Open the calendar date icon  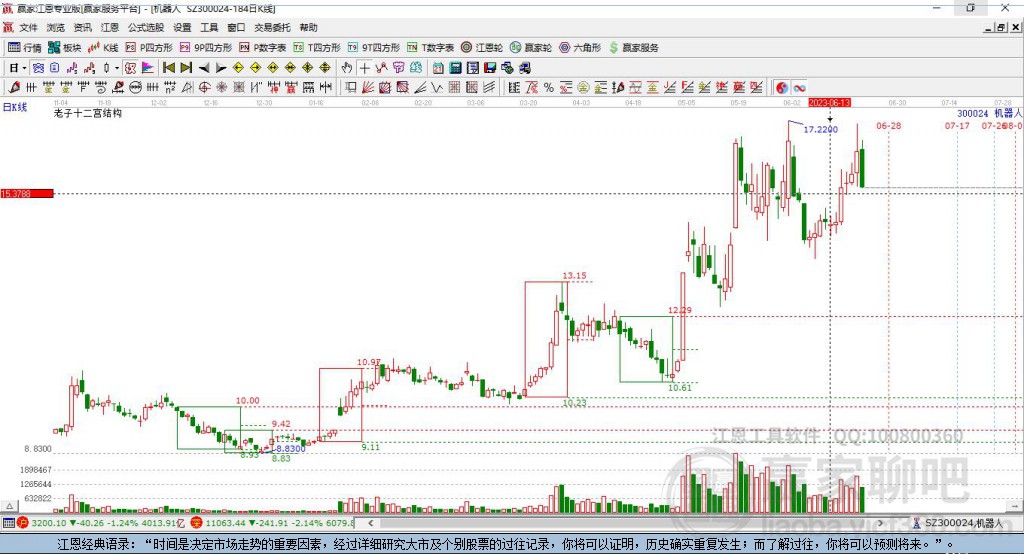438,68
